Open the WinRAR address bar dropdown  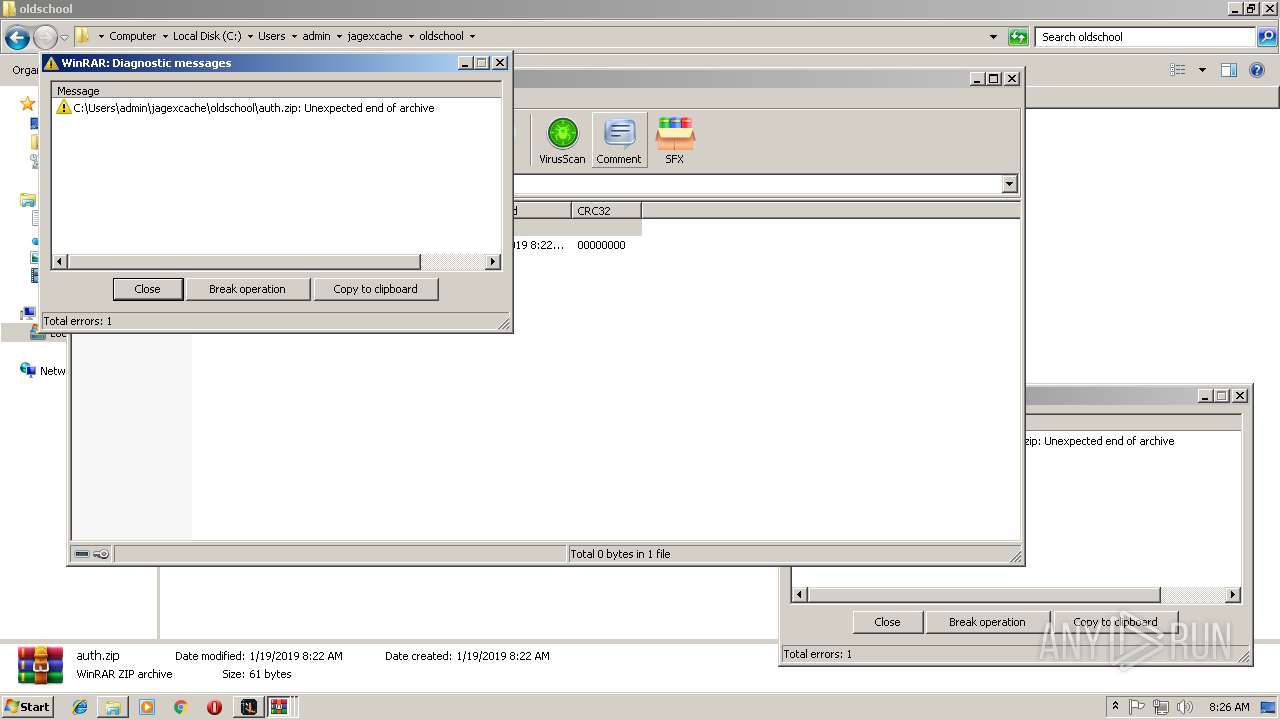coord(1009,184)
